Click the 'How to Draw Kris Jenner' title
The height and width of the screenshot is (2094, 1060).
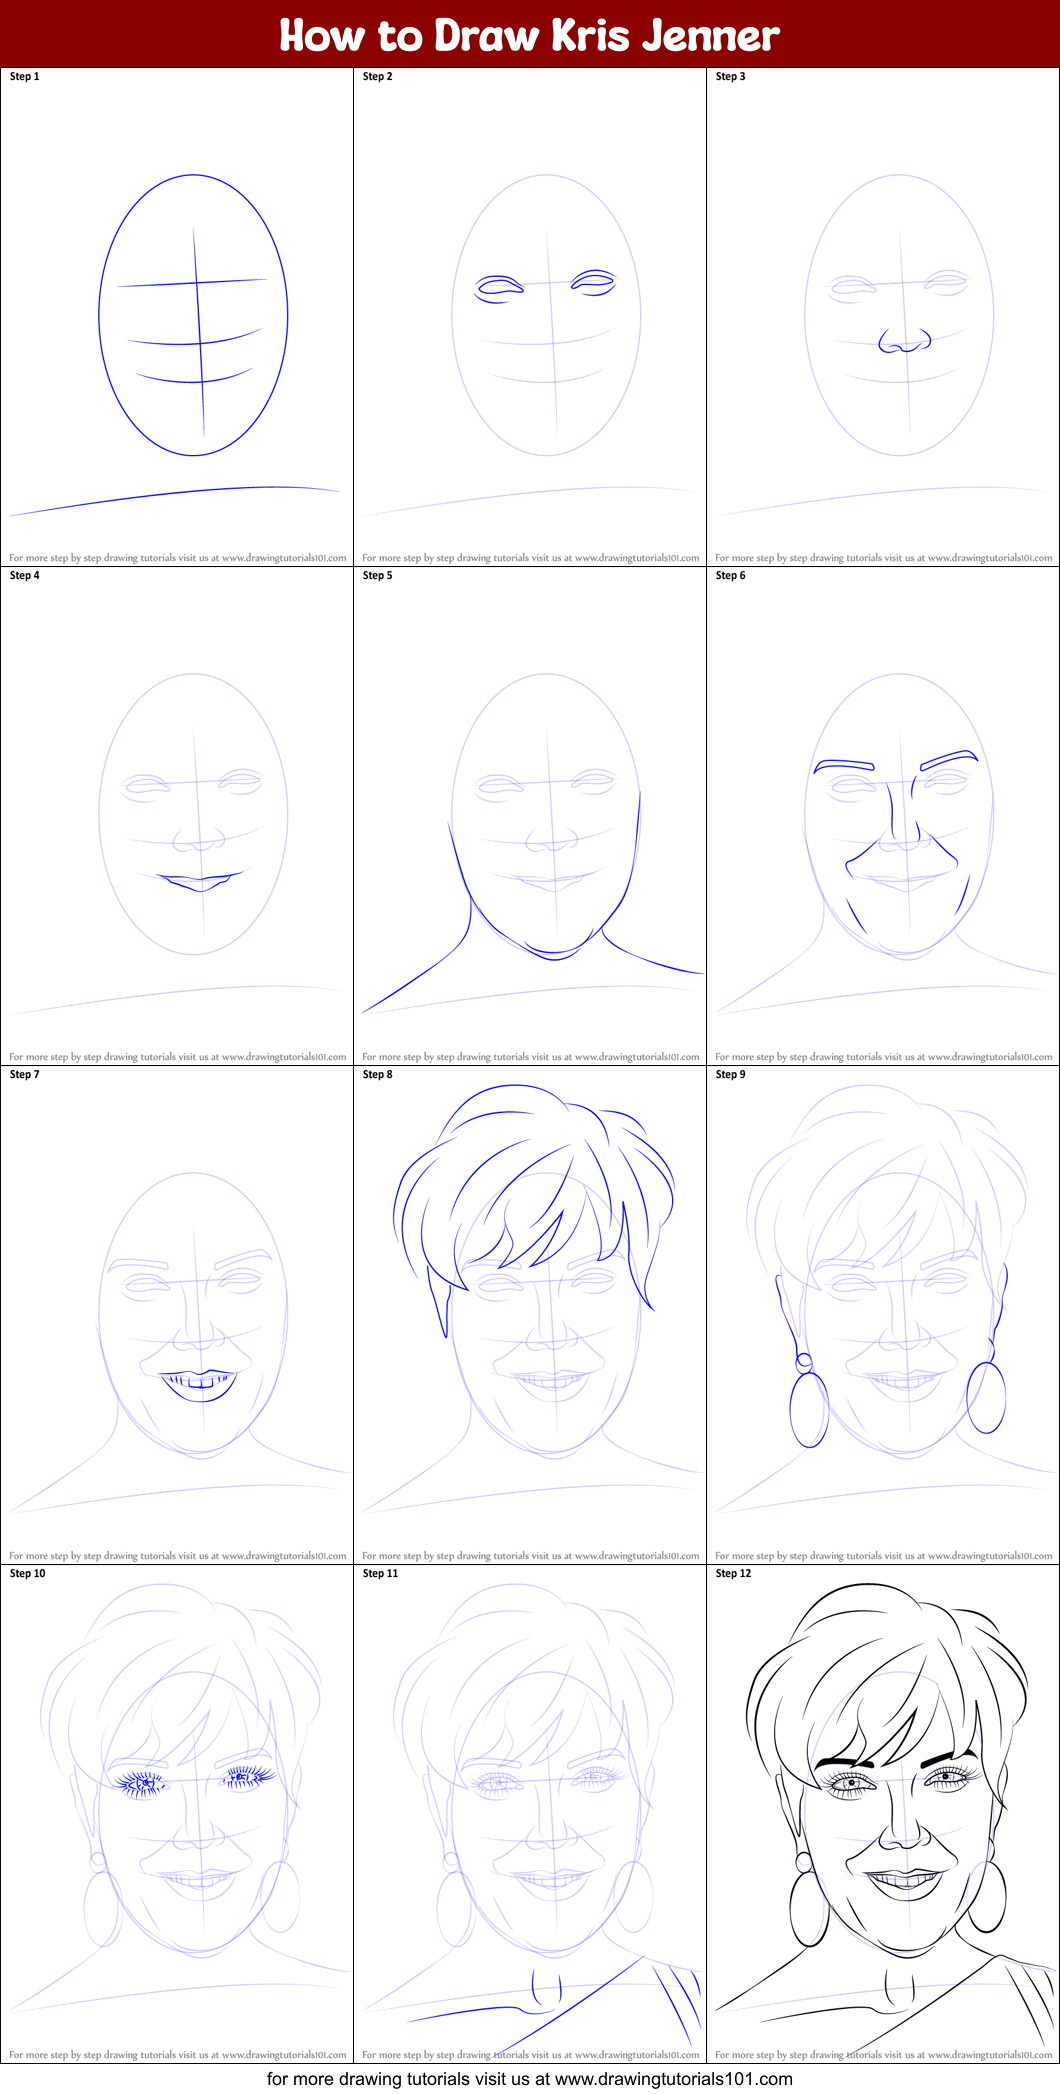point(529,35)
